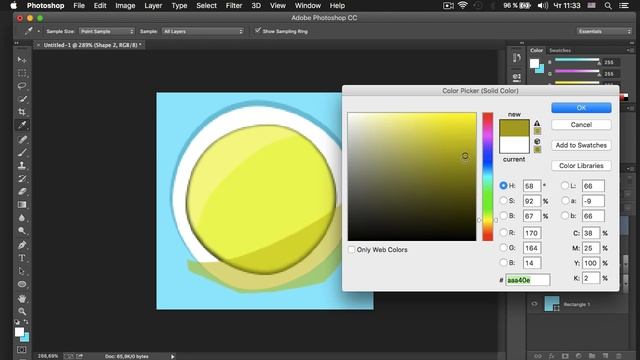The image size is (640, 360).
Task: Click the Rectangle 1 layer thumbnail
Action: [552, 304]
